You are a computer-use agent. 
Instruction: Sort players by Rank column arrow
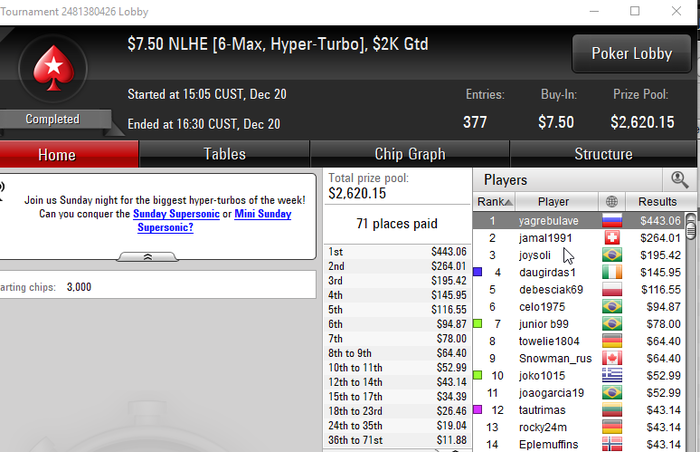(494, 201)
